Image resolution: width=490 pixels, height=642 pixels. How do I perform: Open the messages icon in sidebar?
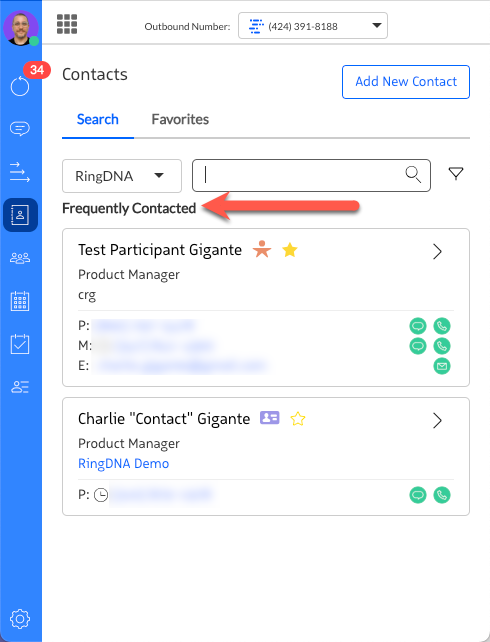(x=20, y=129)
